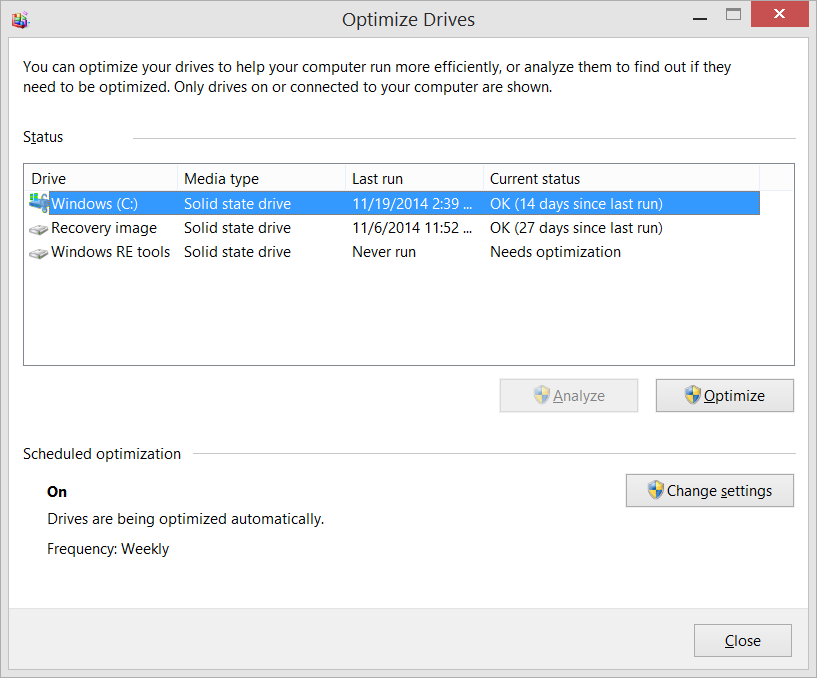
Task: Click the shield icon on Change settings
Action: point(655,490)
